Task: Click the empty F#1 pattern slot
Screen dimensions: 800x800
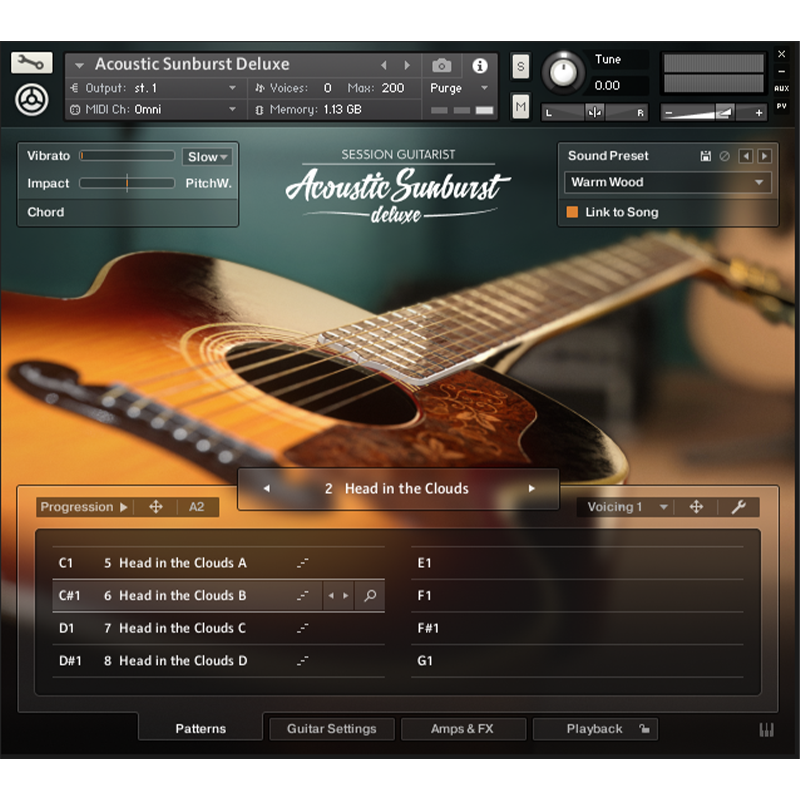Action: [x=577, y=628]
